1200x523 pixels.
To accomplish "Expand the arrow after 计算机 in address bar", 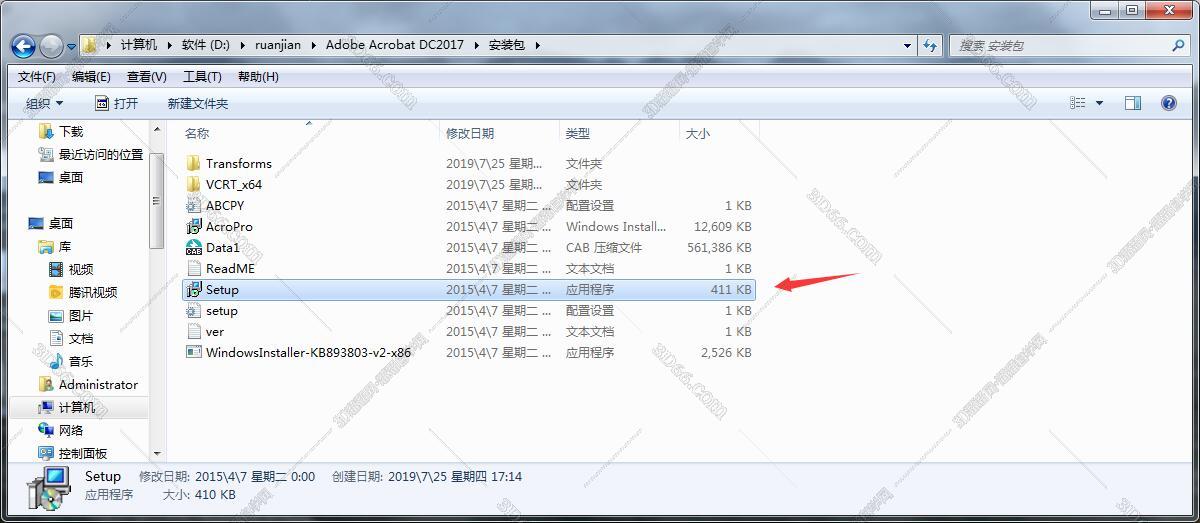I will pos(169,45).
